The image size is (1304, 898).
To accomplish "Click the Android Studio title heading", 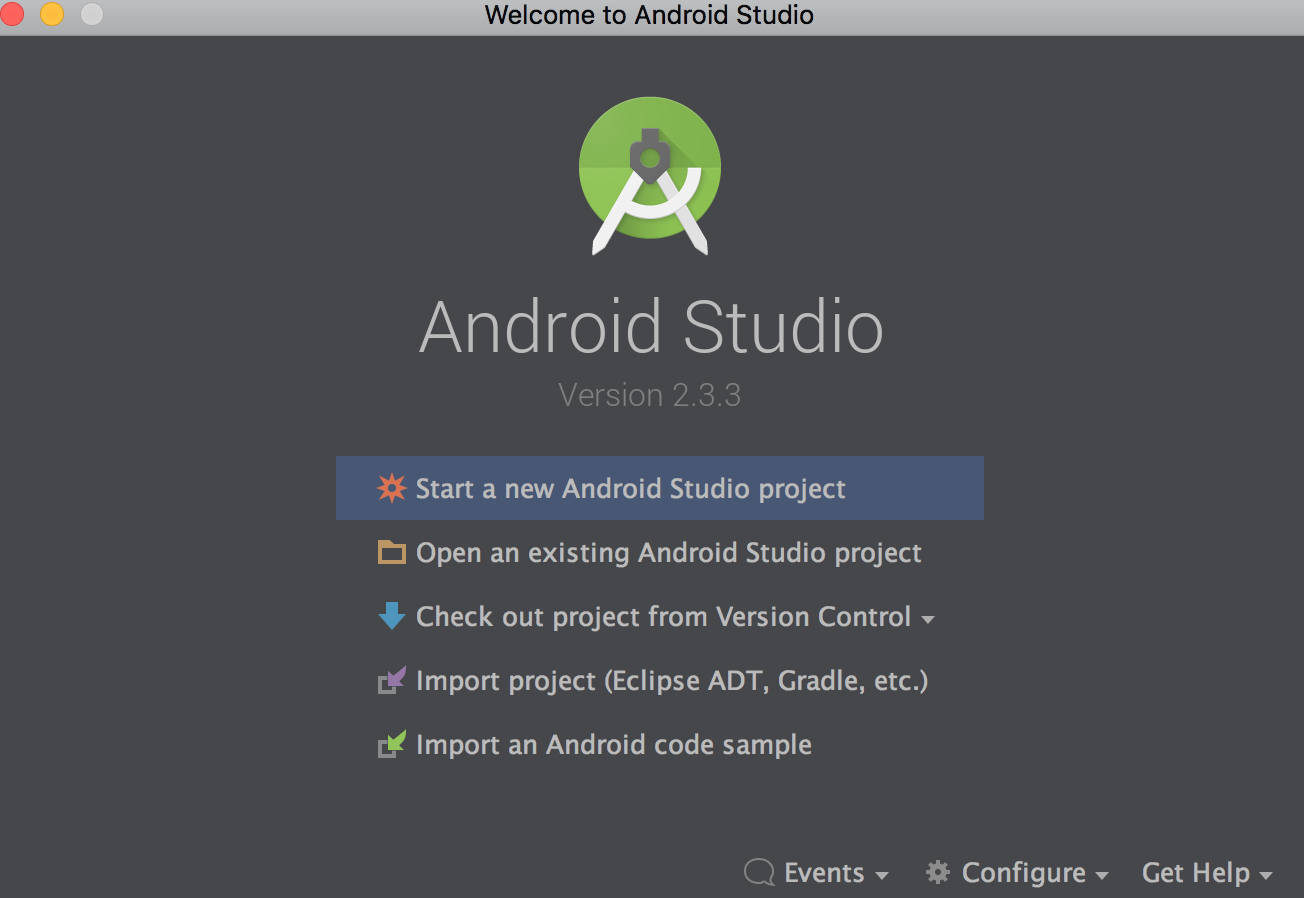I will (x=651, y=327).
